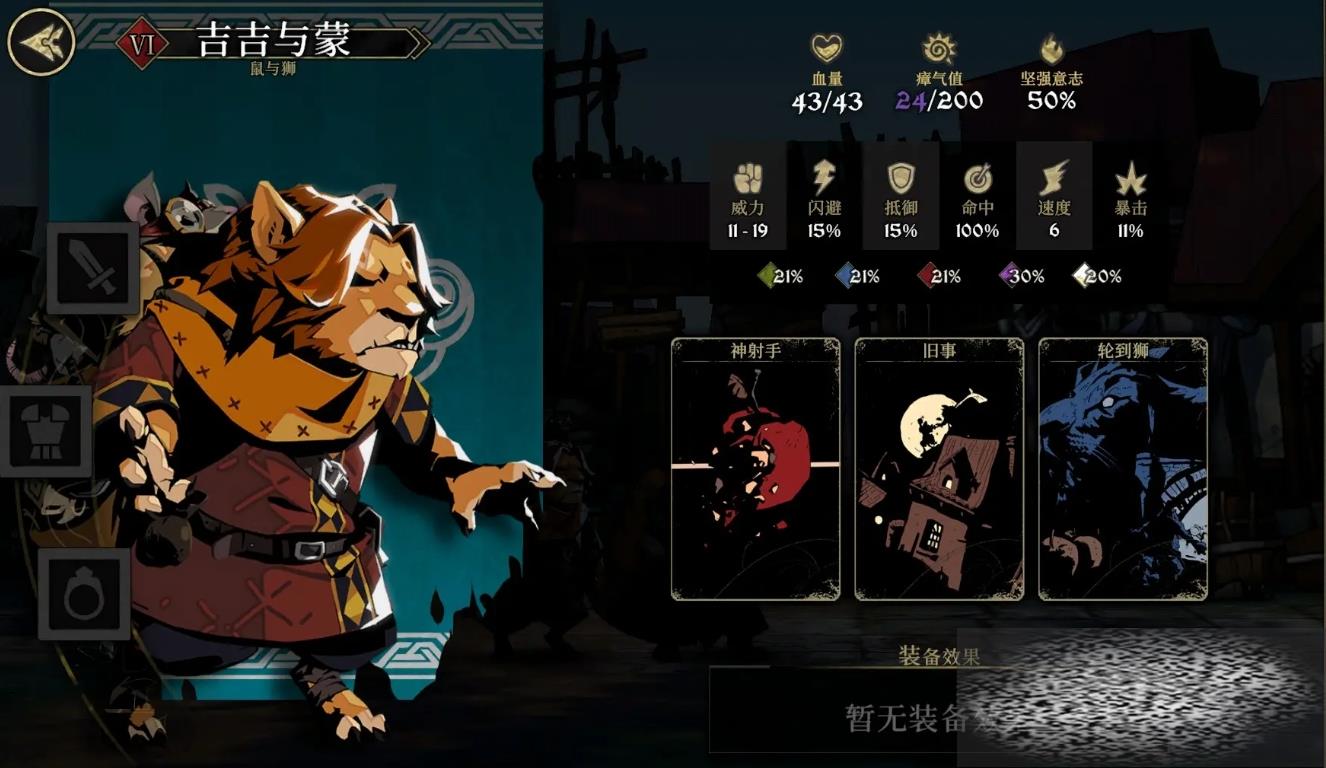Screen dimensions: 1326x768
Task: Open the sword weapon equipment slot
Action: (93, 269)
